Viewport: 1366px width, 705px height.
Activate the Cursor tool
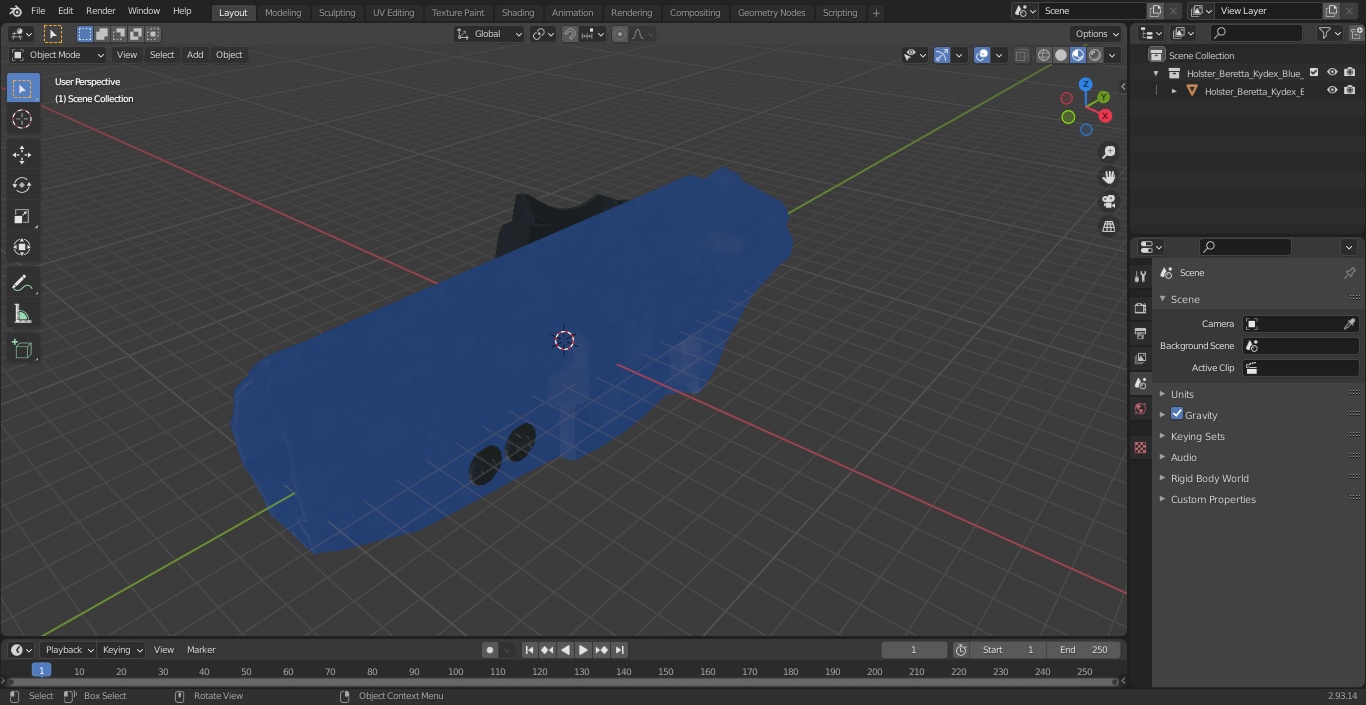22,119
